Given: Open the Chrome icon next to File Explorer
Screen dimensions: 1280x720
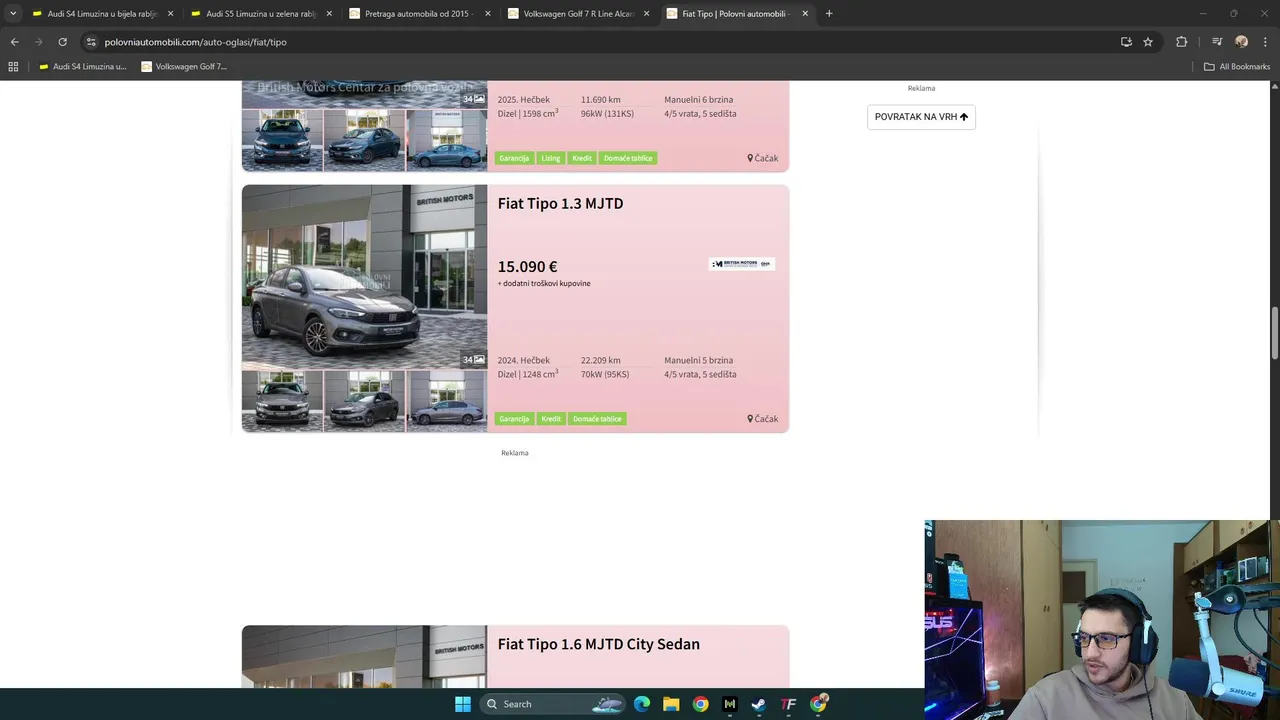Looking at the screenshot, I should (x=700, y=704).
